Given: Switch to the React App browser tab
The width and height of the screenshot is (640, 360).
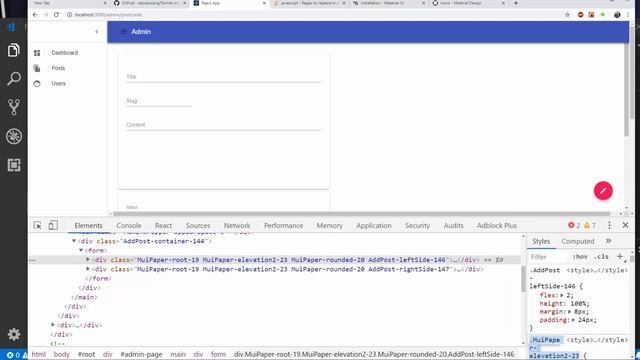Looking at the screenshot, I should click(229, 3).
